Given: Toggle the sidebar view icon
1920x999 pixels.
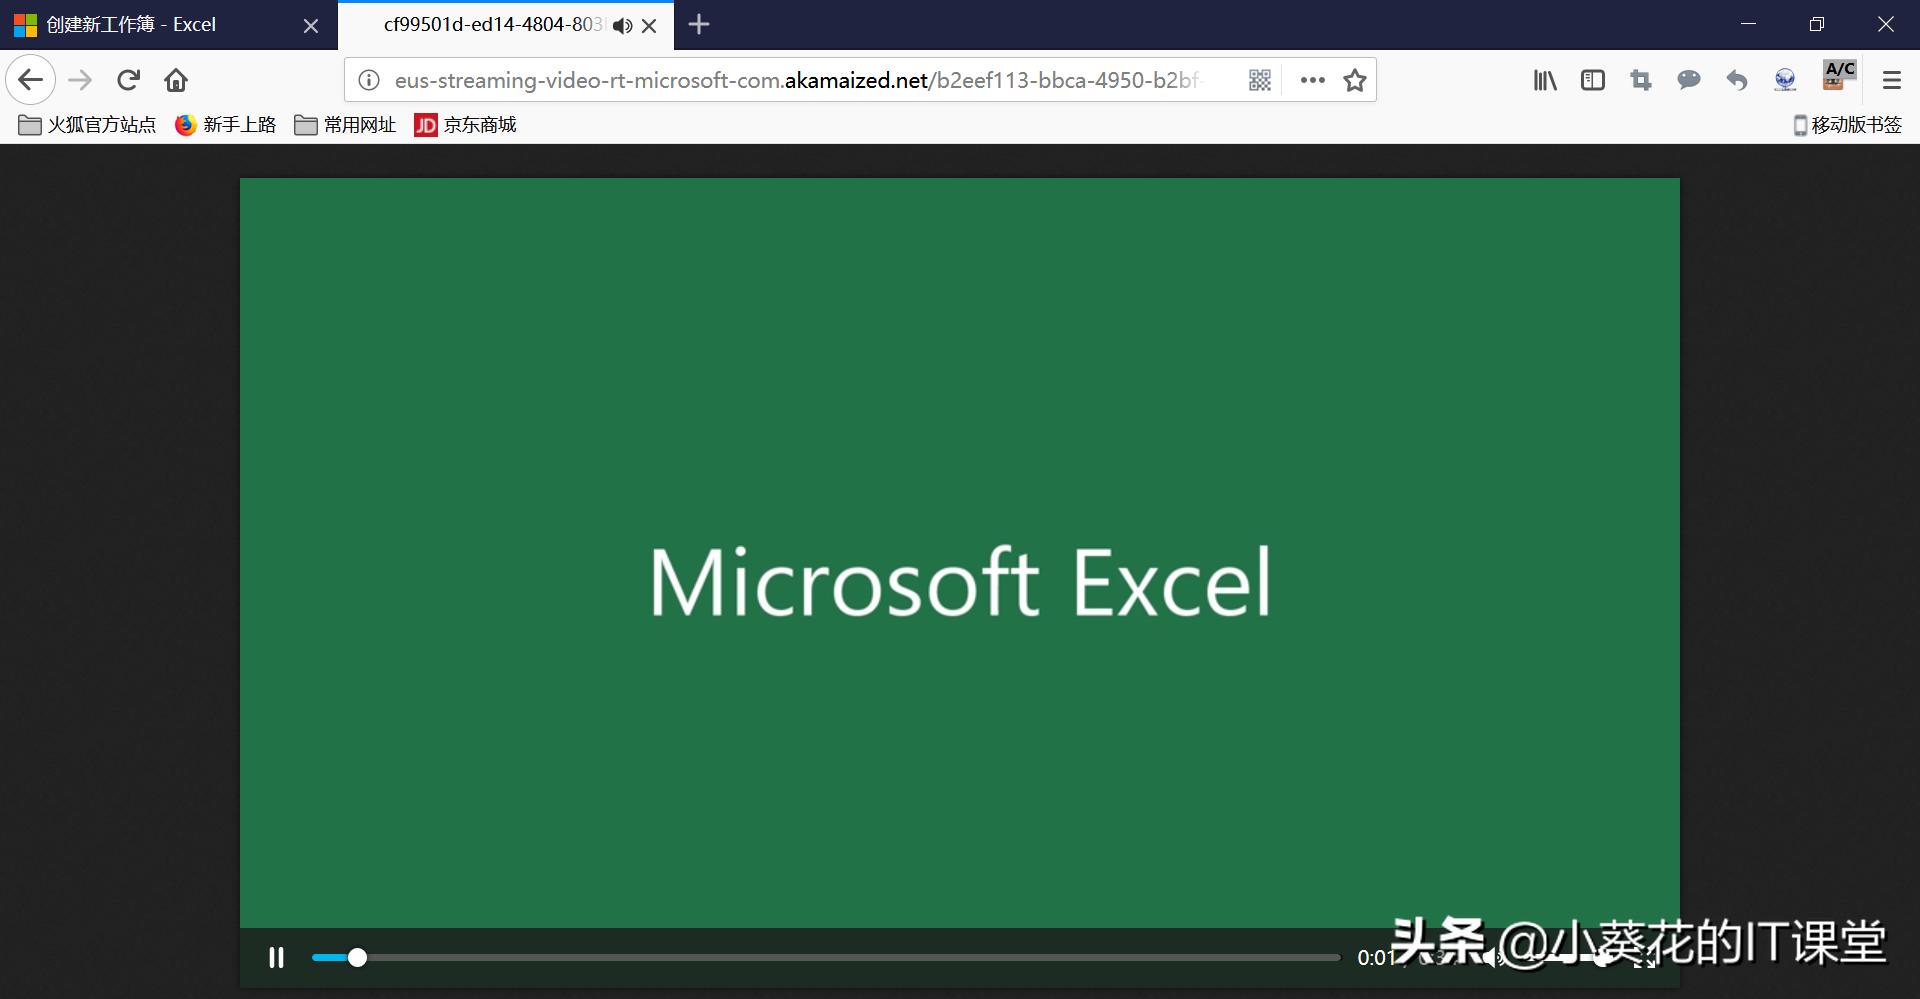Looking at the screenshot, I should pos(1592,79).
